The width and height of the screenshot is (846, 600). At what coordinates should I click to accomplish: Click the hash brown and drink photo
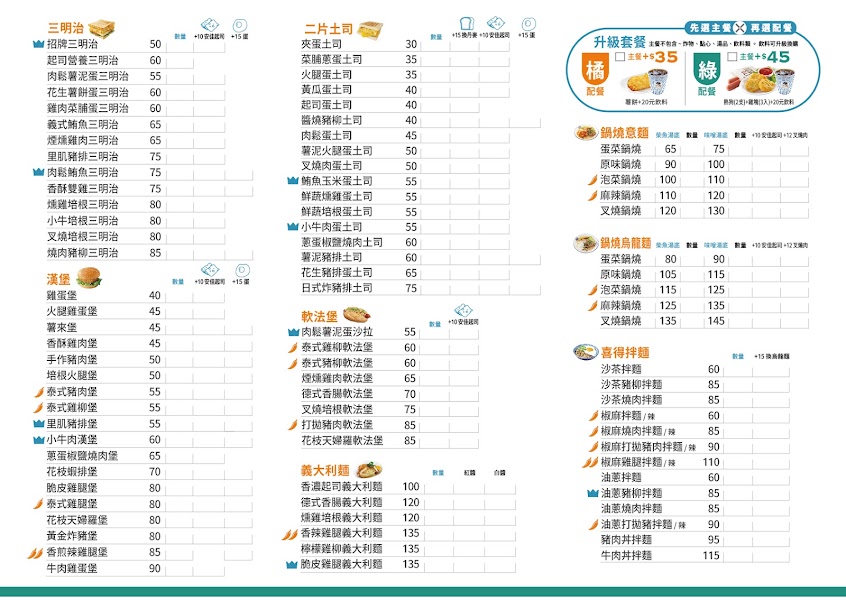[x=646, y=83]
